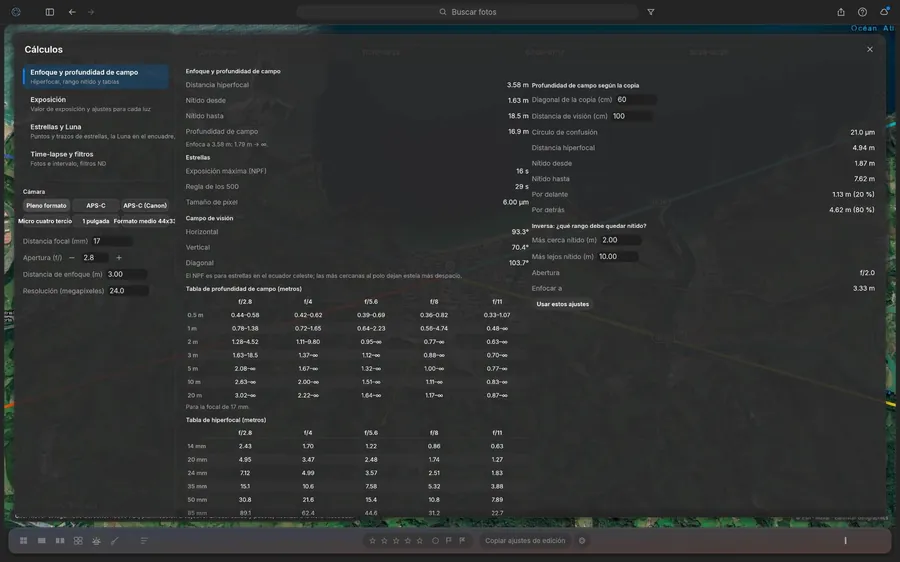Select the 1 pulgada sensor option
The image size is (900, 562).
[95, 221]
